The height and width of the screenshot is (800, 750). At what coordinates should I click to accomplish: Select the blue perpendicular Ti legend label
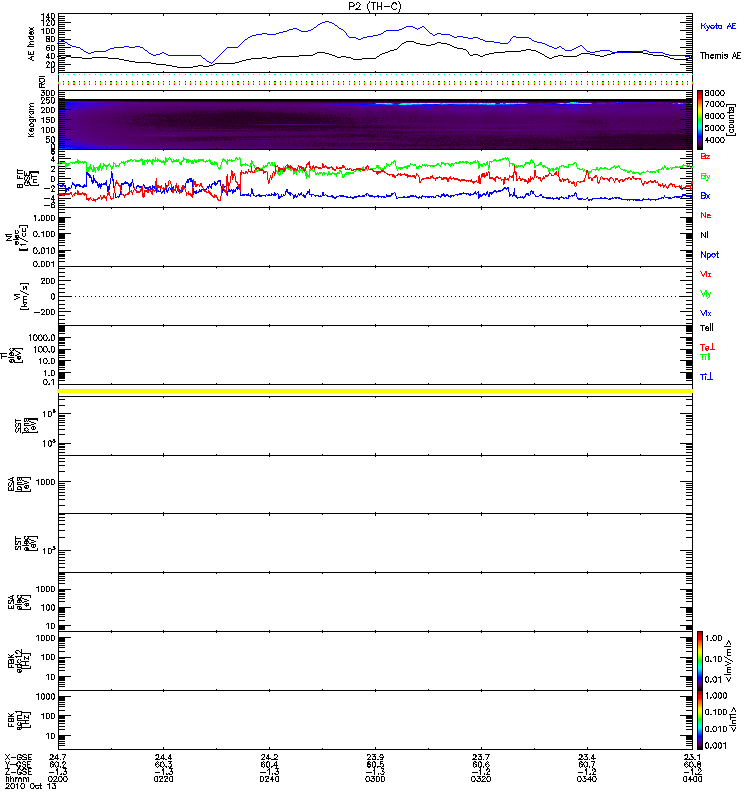point(706,377)
